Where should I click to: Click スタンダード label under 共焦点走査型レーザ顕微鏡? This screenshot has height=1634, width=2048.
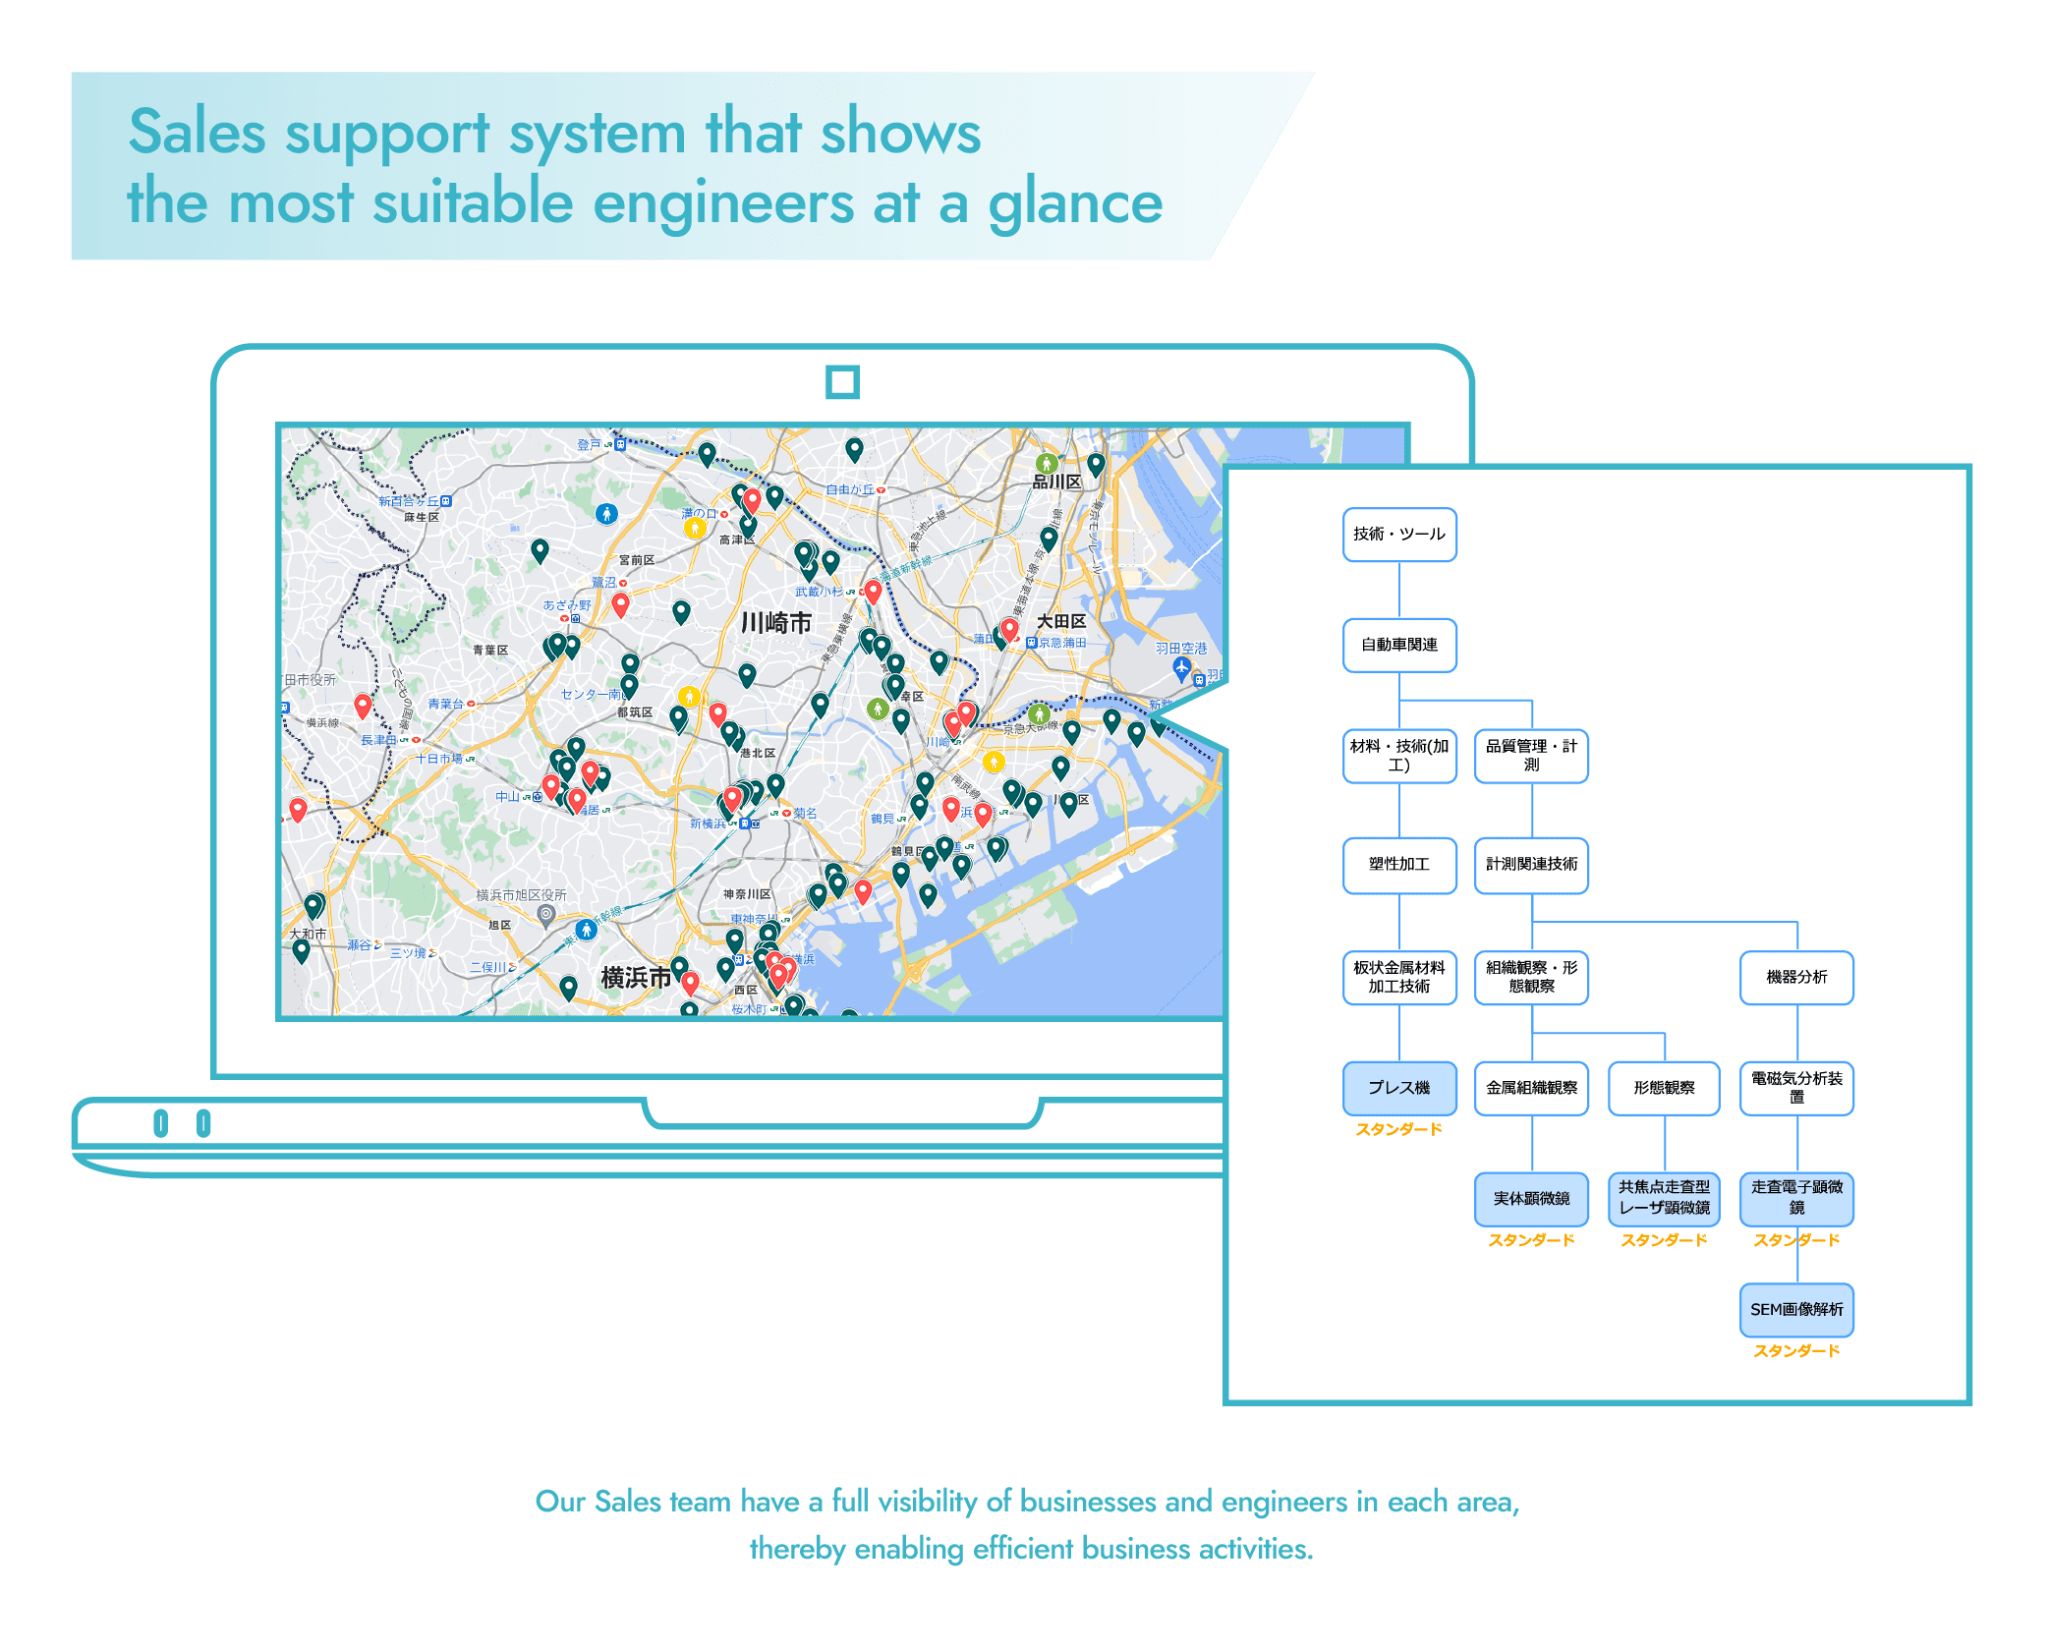tap(1663, 1240)
